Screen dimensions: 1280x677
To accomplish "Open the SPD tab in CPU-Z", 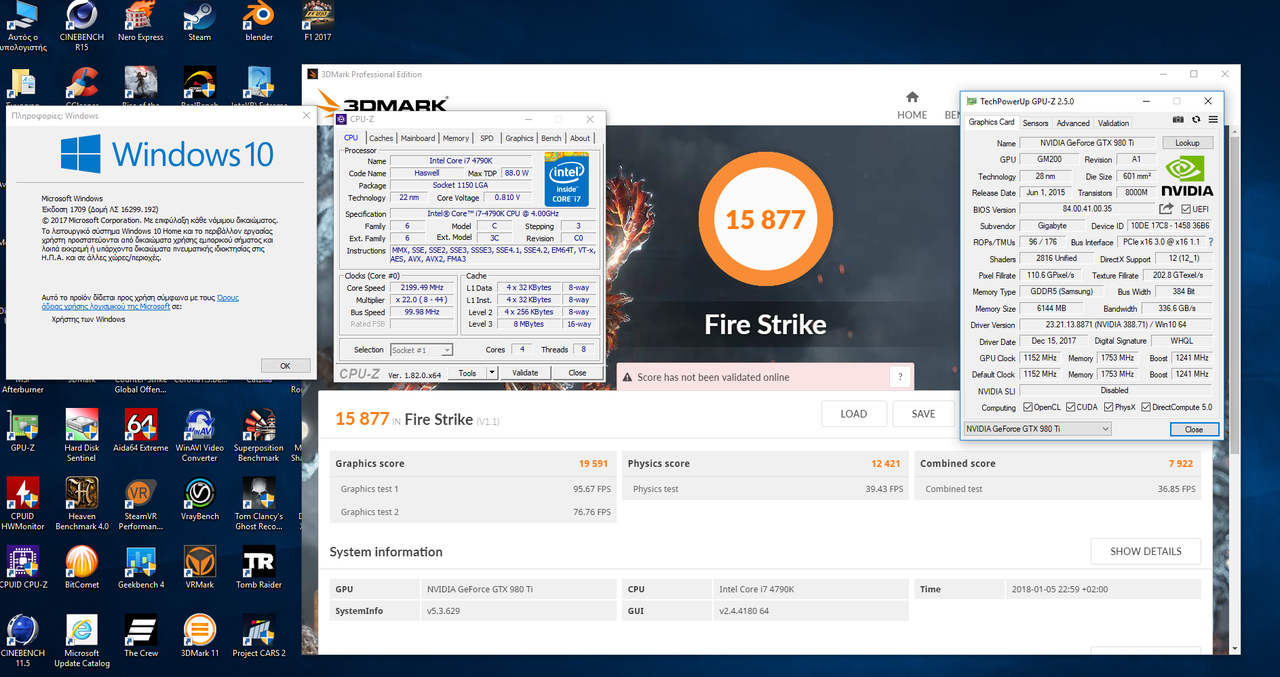I will pyautogui.click(x=487, y=138).
